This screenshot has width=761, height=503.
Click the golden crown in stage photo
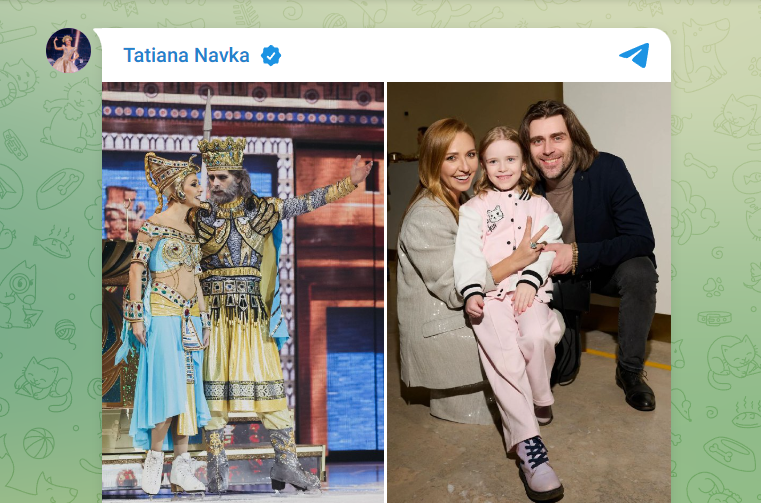tap(223, 153)
